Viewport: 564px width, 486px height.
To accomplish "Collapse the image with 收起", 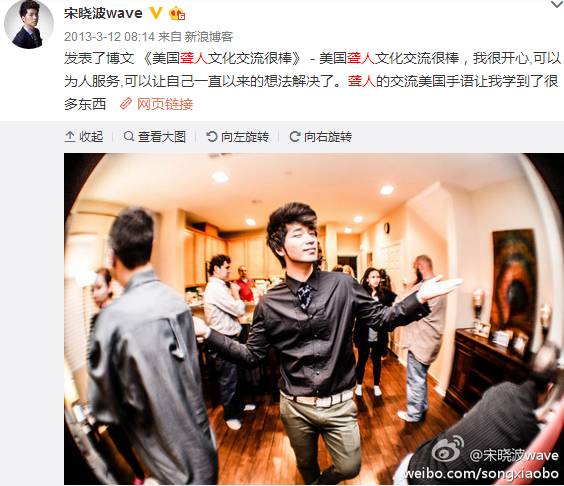I will tap(84, 137).
